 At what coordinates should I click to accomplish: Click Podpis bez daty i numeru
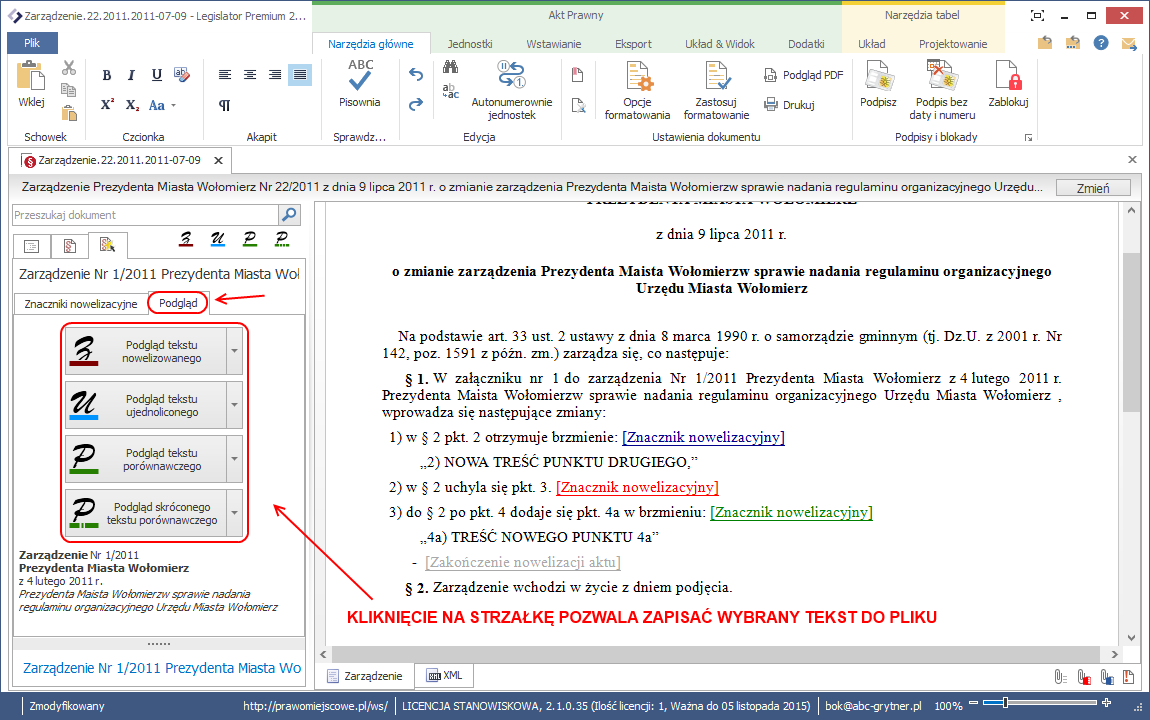(x=942, y=89)
